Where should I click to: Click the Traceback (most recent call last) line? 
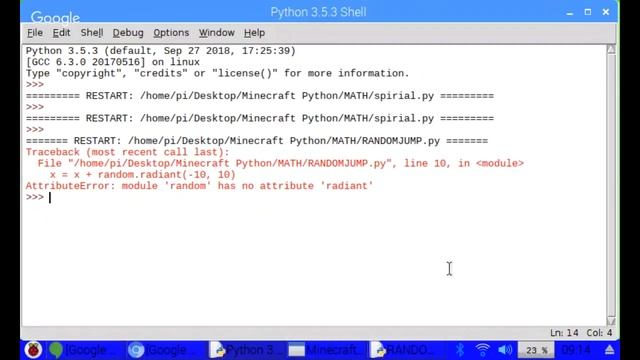[127, 152]
